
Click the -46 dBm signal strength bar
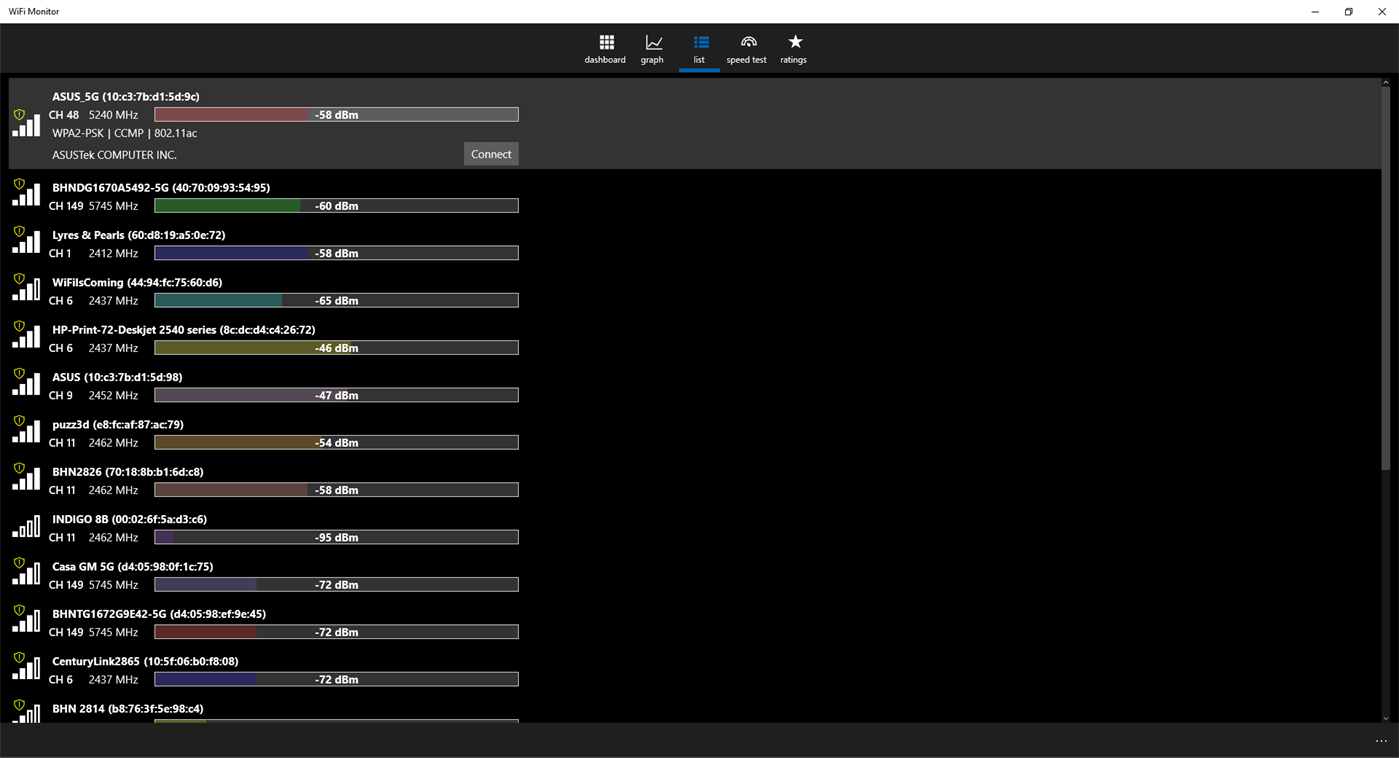click(335, 348)
